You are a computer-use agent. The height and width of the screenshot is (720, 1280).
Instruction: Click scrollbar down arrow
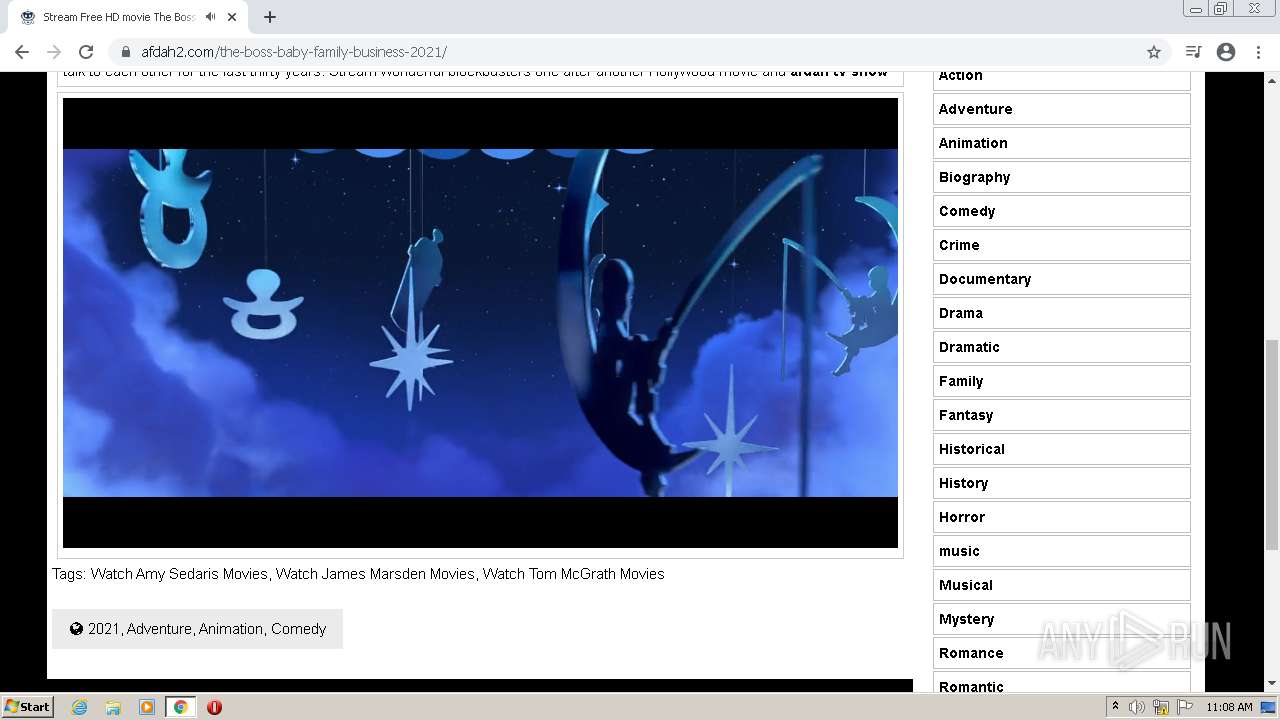[1272, 684]
